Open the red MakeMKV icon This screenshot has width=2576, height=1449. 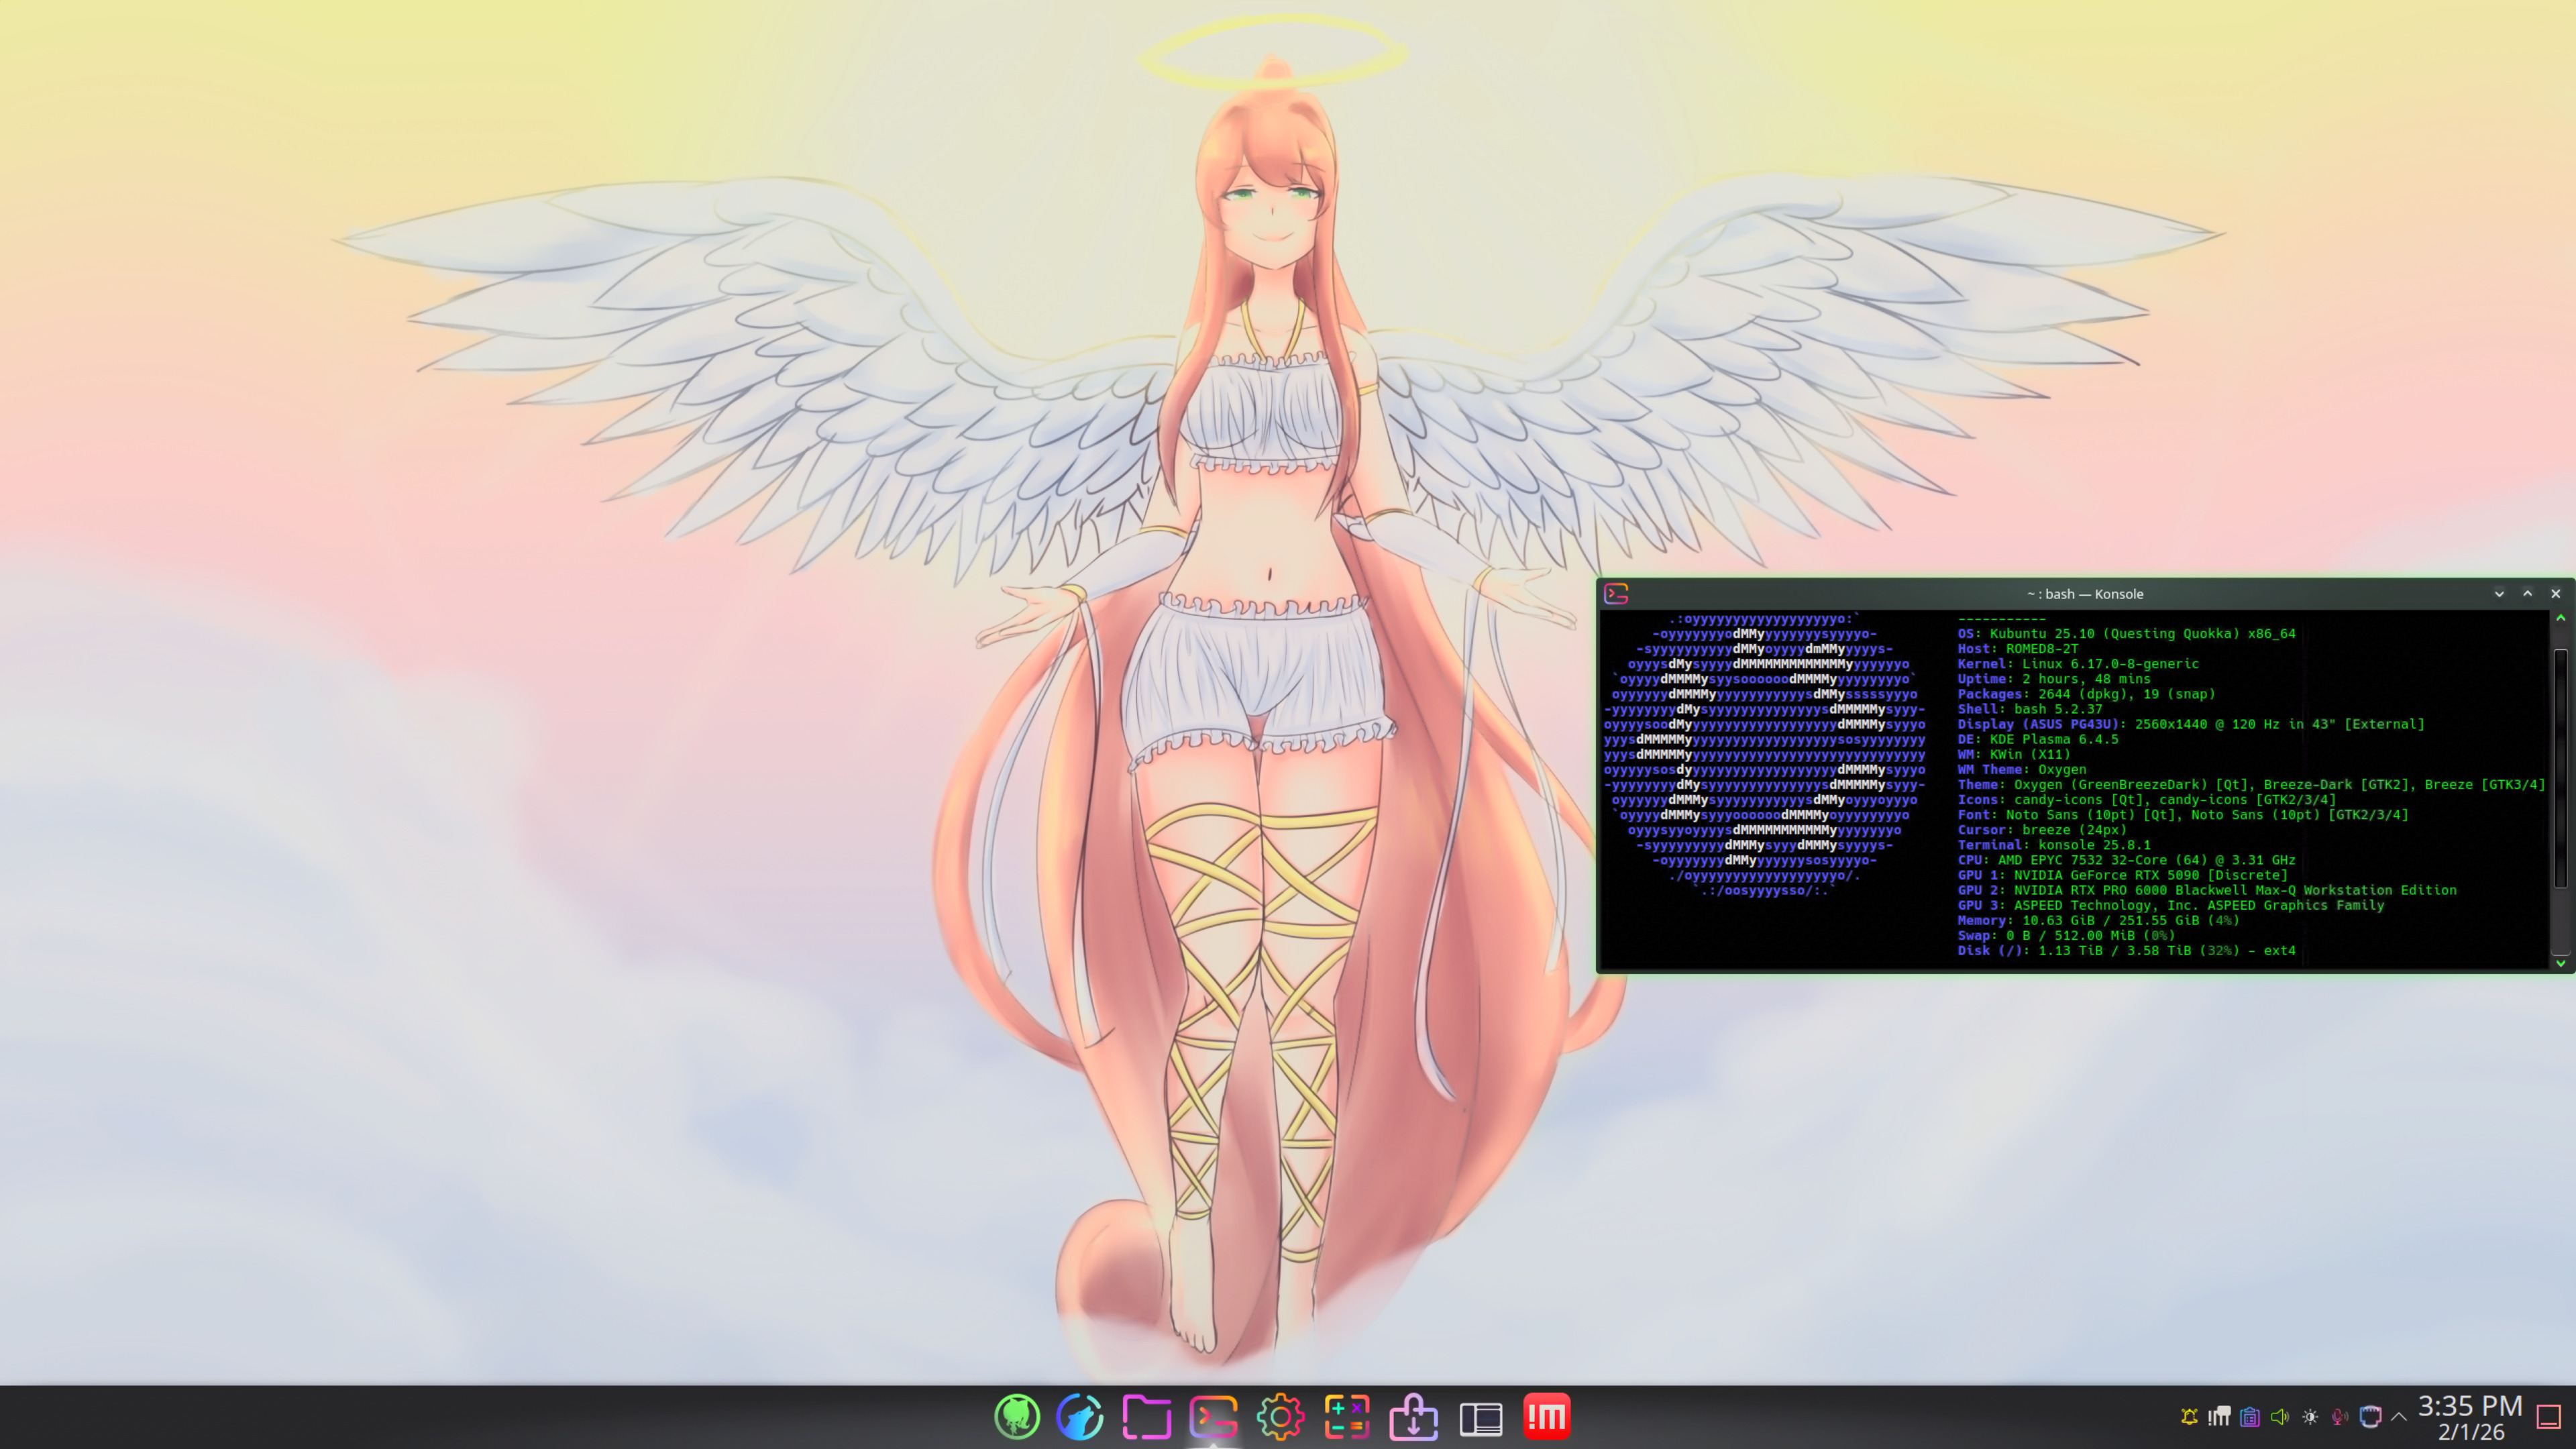[1546, 1416]
